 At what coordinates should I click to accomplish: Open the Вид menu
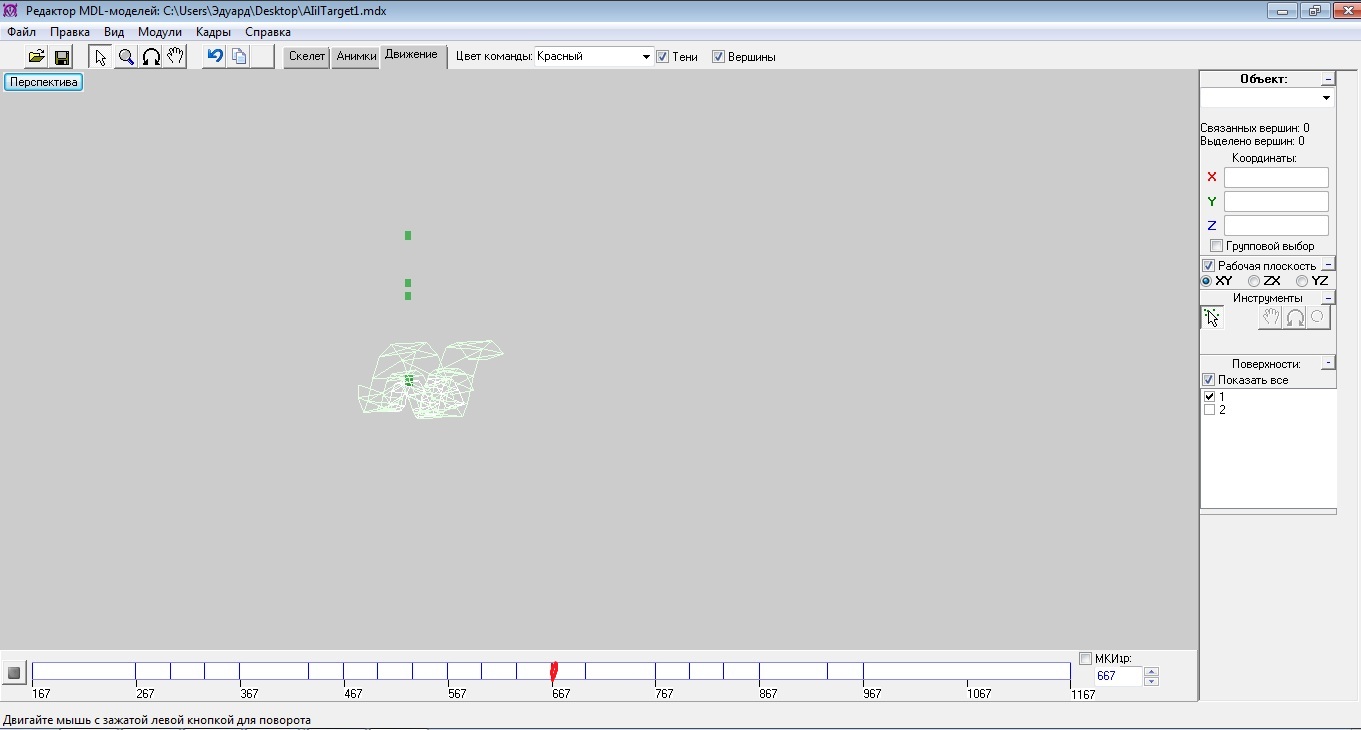tap(114, 32)
